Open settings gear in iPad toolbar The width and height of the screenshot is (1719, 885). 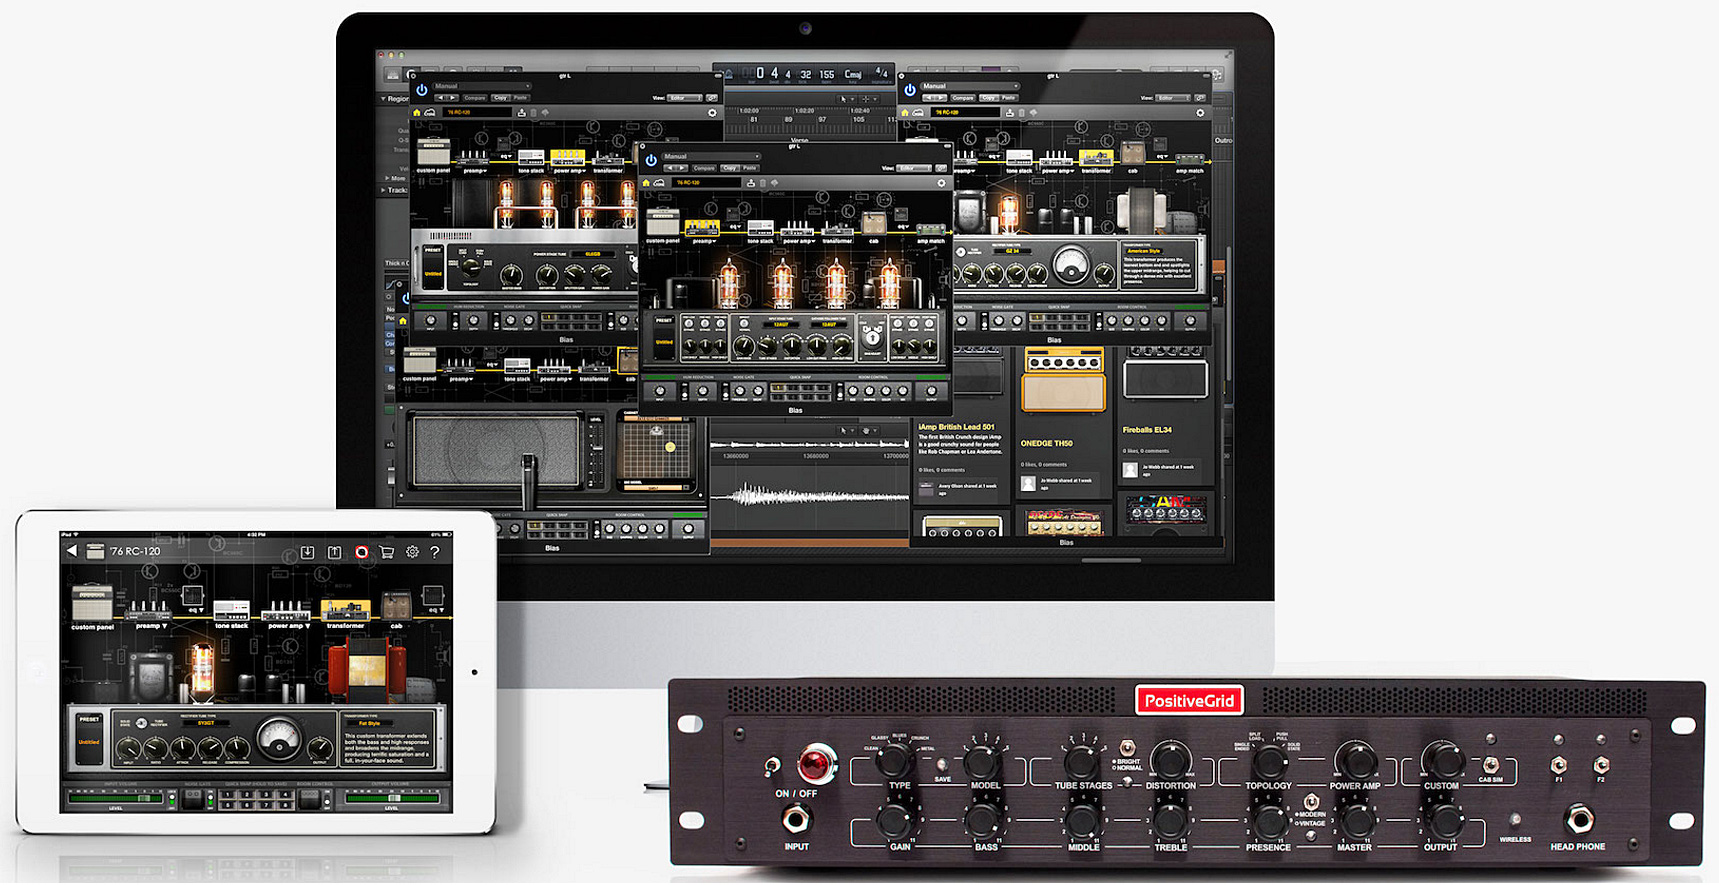412,552
